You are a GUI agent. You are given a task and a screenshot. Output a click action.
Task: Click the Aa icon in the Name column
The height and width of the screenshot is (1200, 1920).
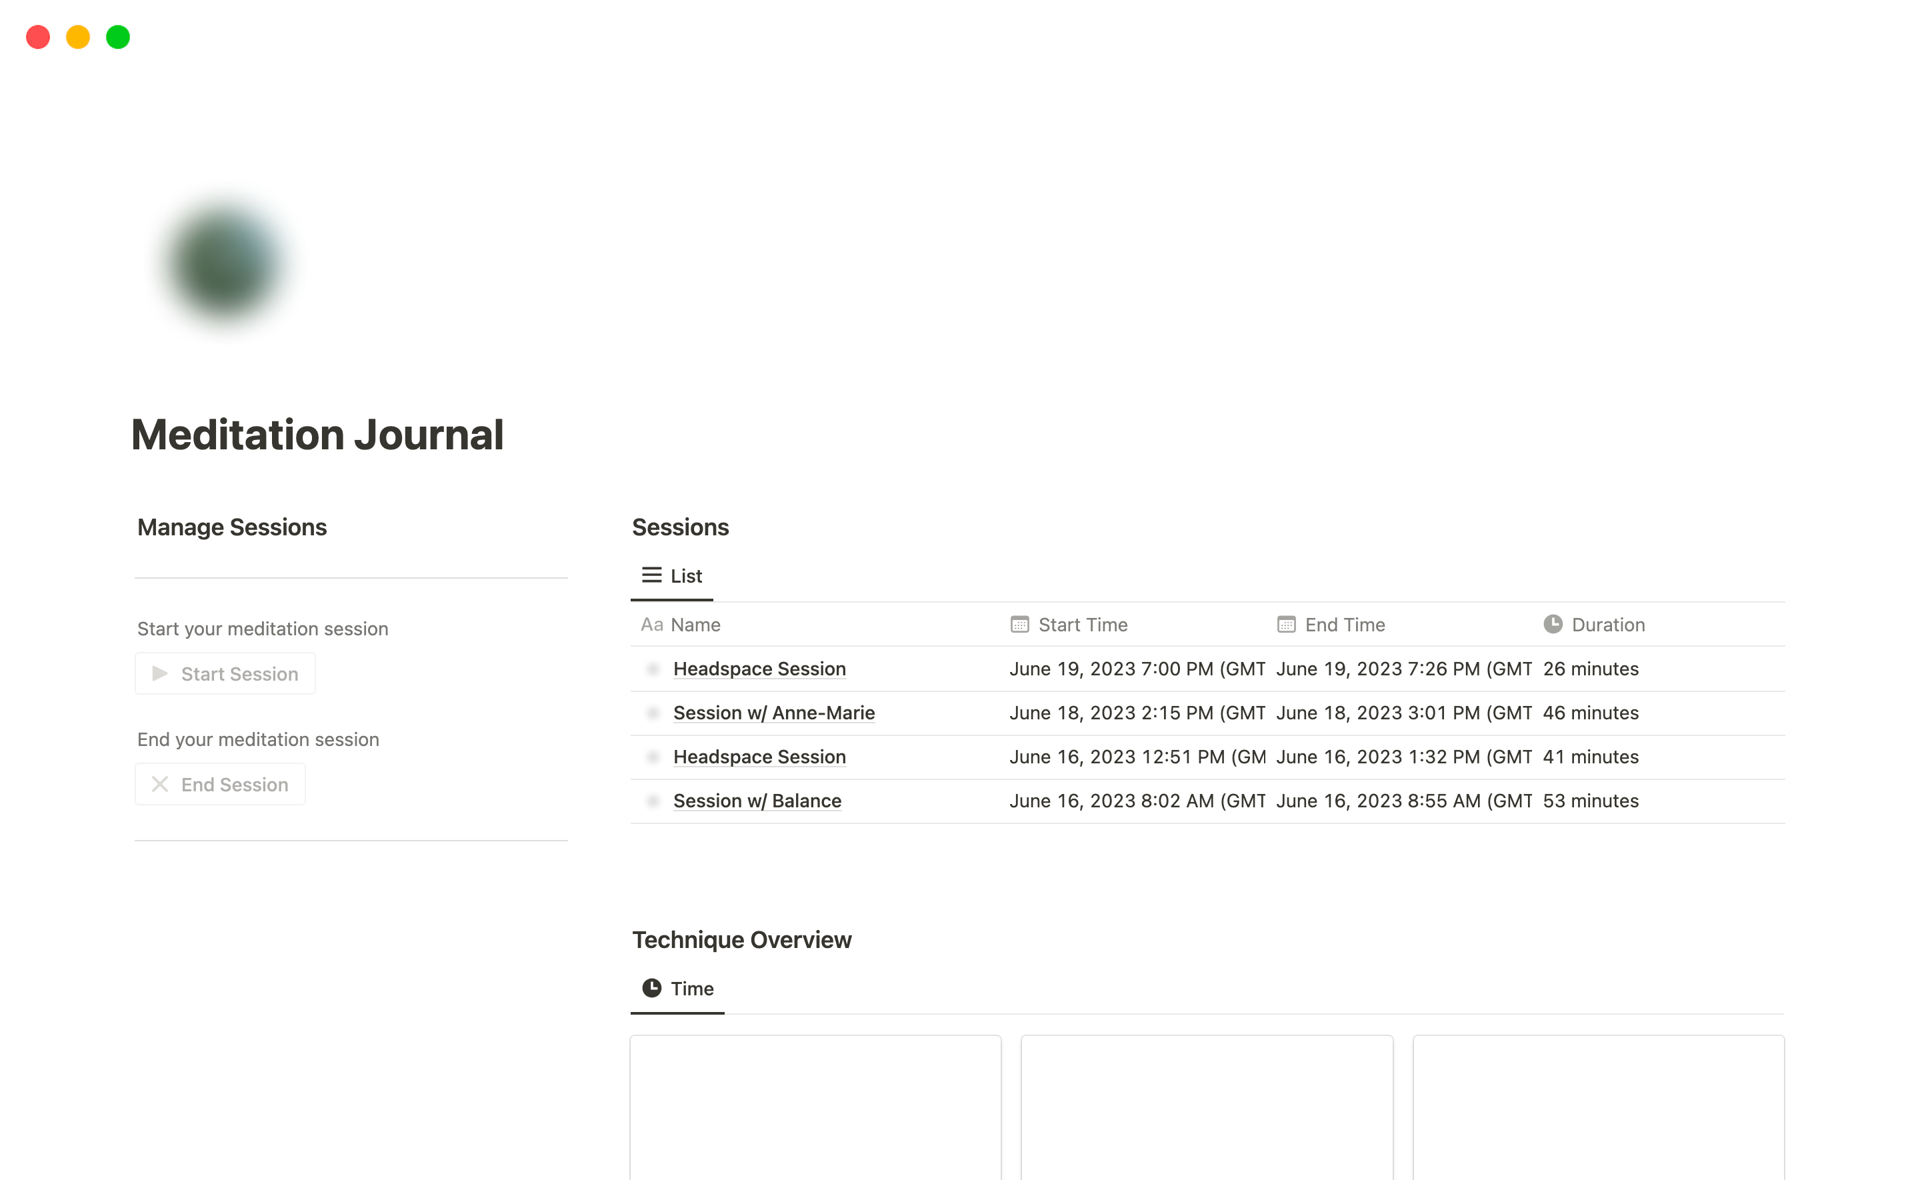click(x=652, y=624)
